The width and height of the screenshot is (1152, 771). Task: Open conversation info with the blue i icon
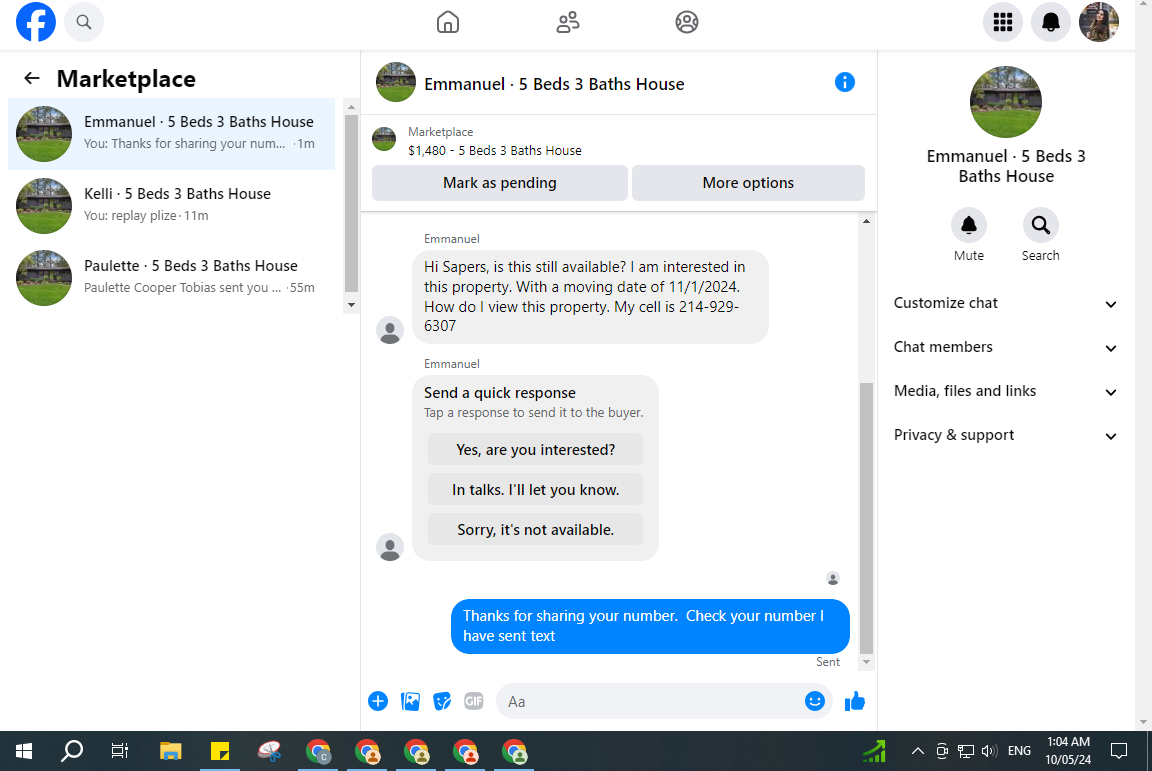[x=844, y=82]
